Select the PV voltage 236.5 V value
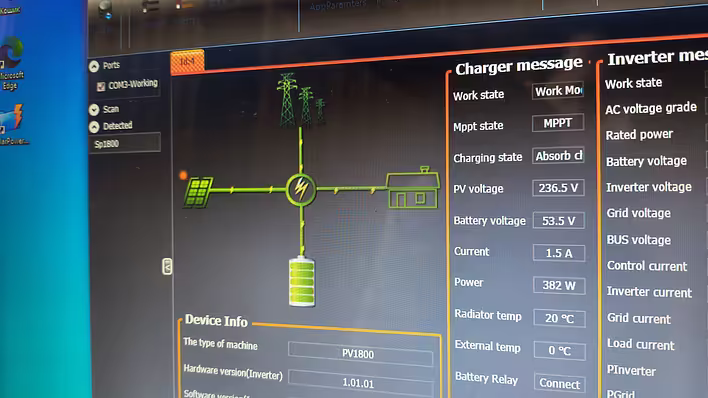Viewport: 708px width, 398px height. click(x=559, y=188)
